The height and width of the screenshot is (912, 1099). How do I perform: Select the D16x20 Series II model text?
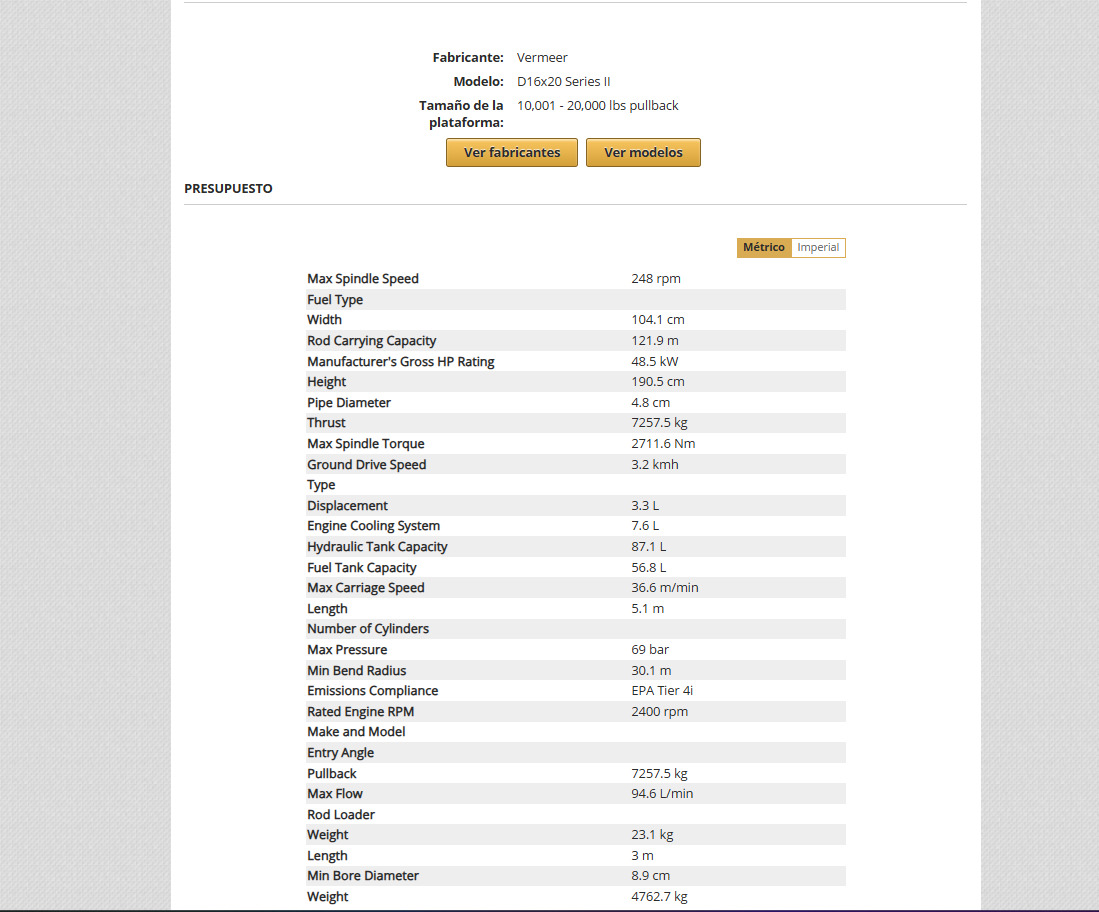564,81
